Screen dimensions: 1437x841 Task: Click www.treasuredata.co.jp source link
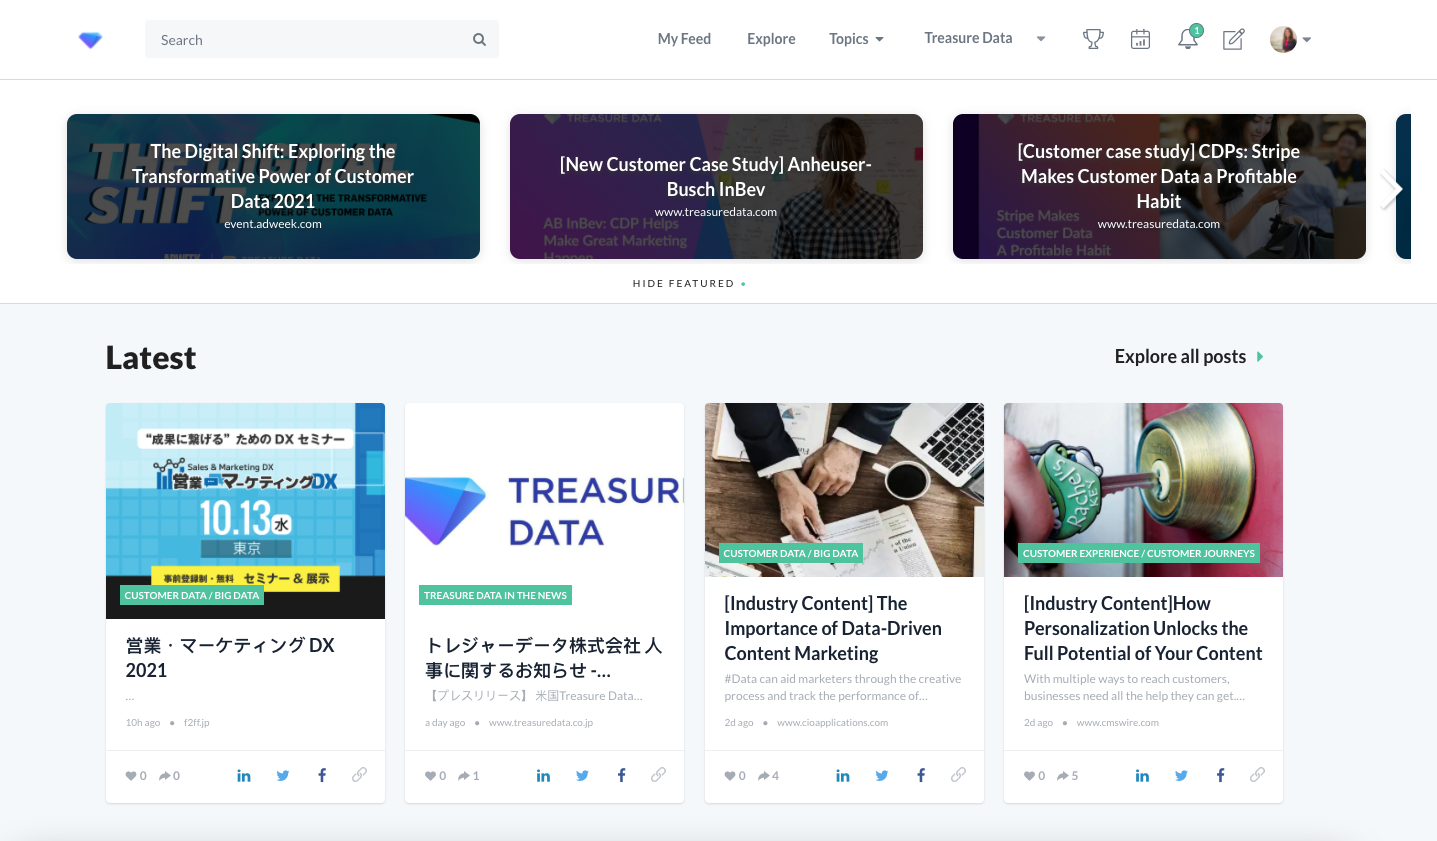[541, 723]
